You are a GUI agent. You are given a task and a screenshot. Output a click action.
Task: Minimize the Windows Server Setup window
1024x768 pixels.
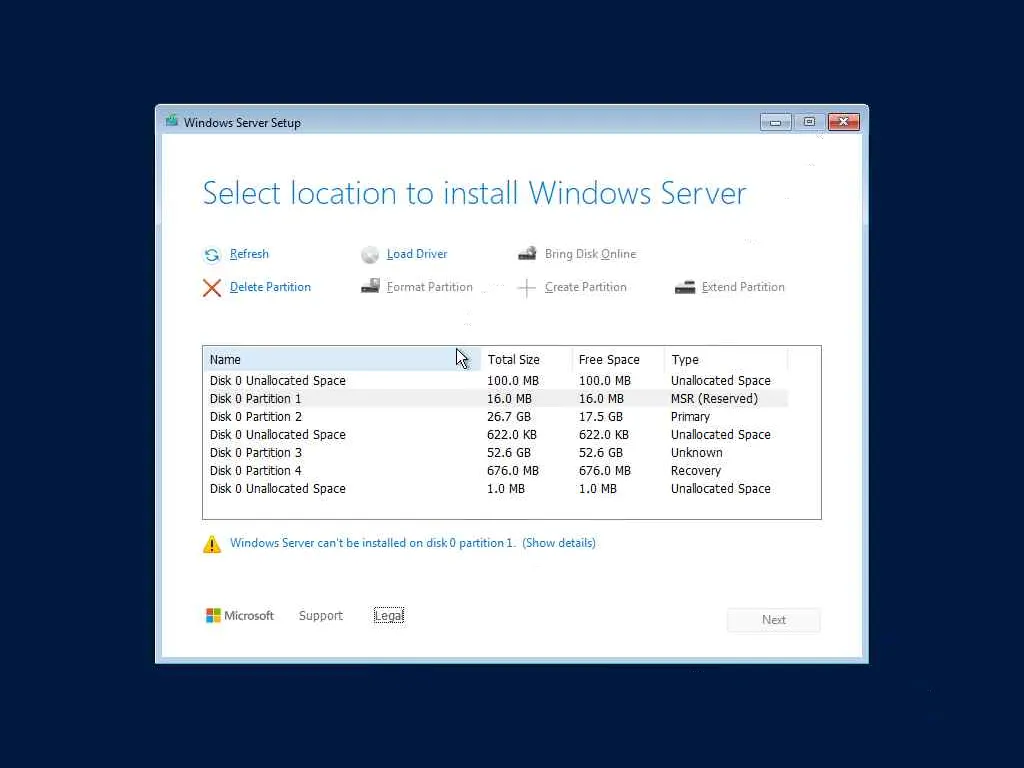pos(775,122)
